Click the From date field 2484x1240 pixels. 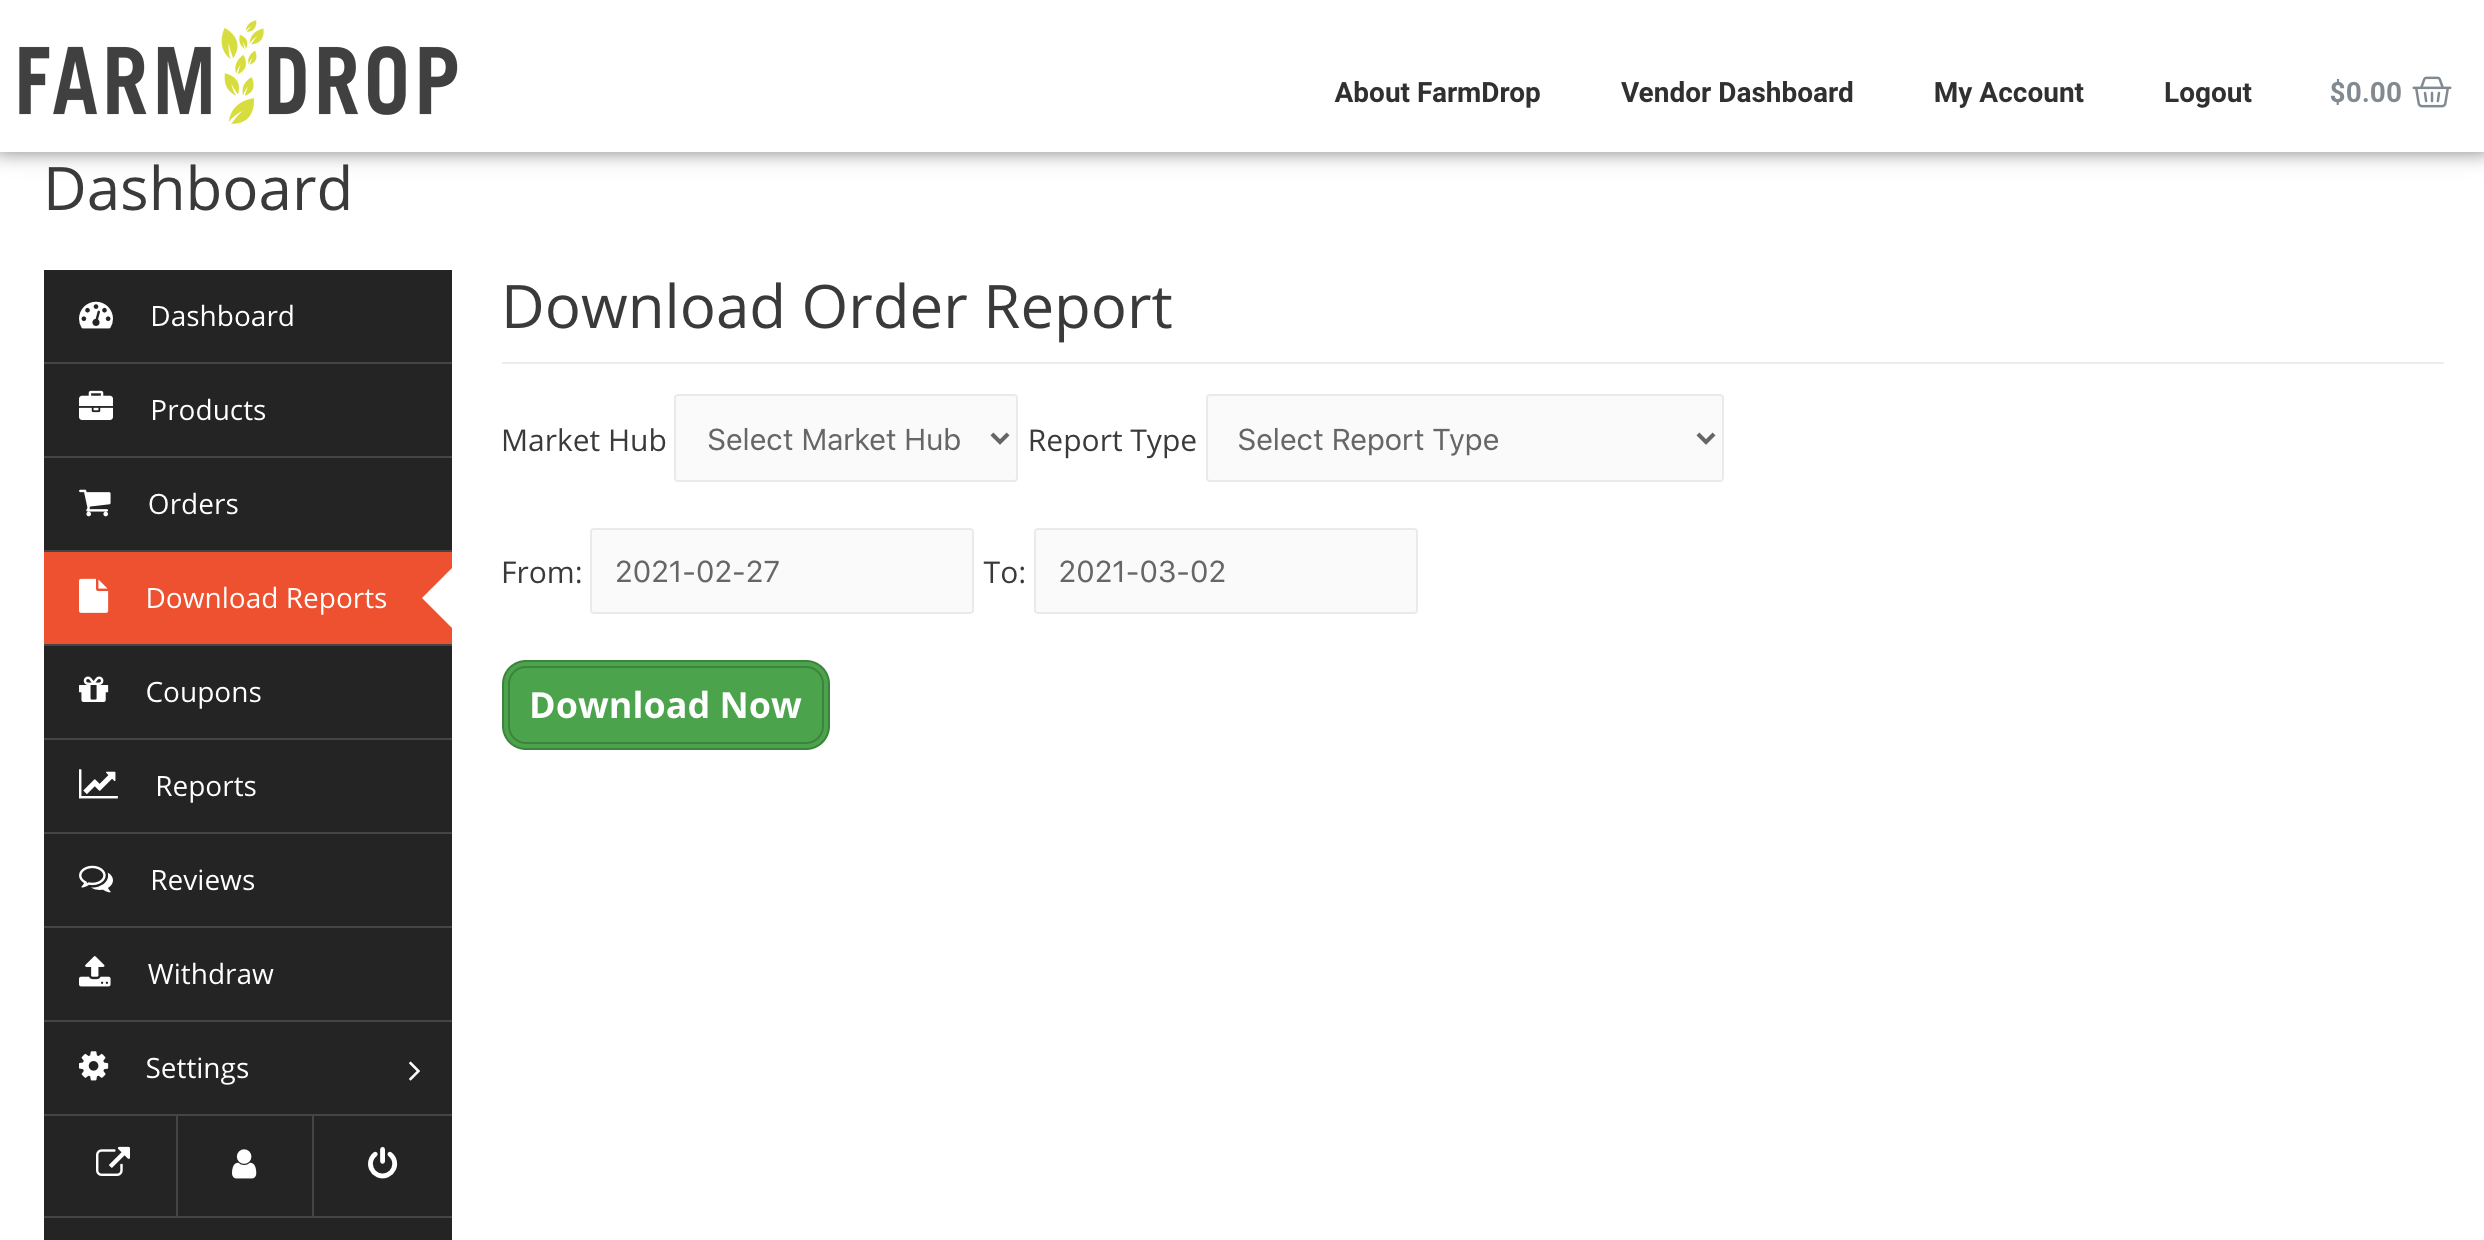(x=781, y=571)
